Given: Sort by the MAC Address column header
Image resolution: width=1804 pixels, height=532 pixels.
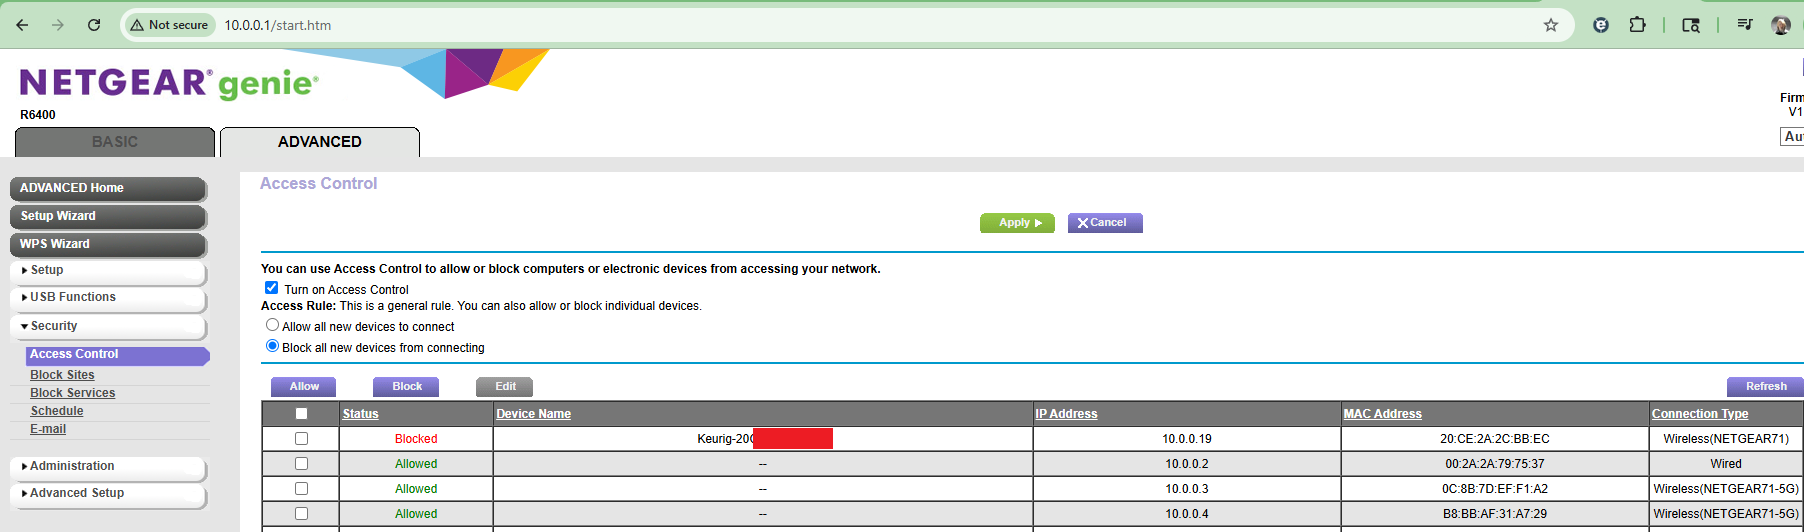Looking at the screenshot, I should click(x=1383, y=414).
